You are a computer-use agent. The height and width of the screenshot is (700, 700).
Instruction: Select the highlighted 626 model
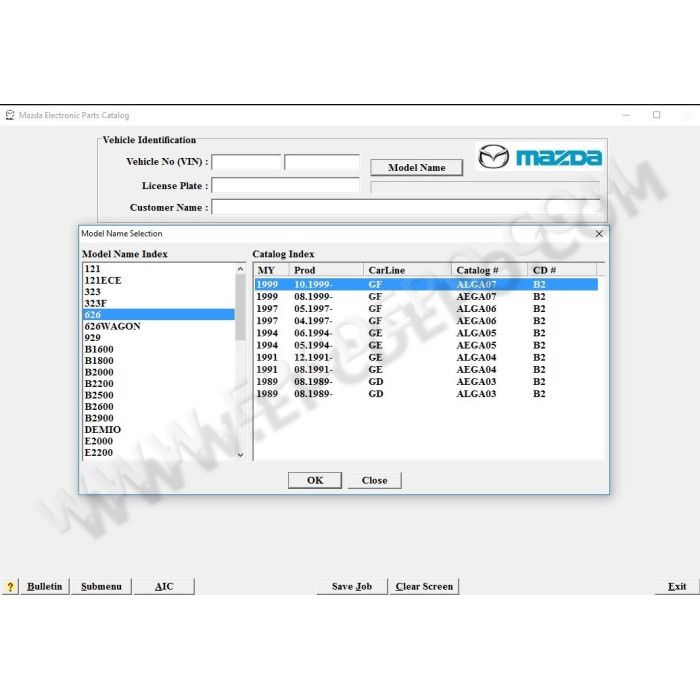158,315
